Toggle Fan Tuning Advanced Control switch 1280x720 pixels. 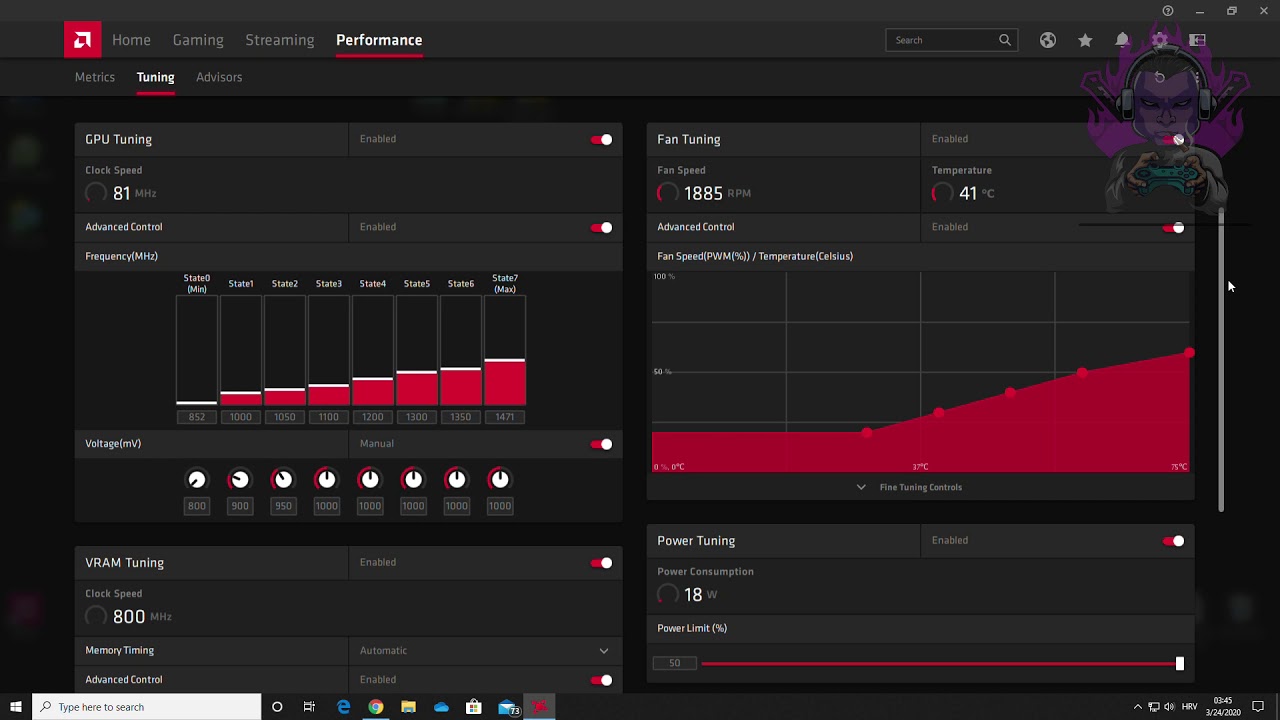coord(1173,228)
